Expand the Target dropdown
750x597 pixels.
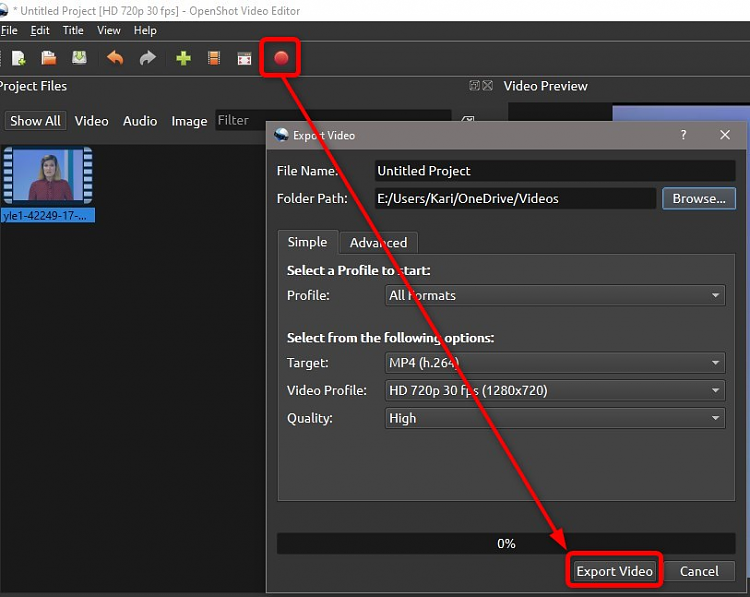[x=555, y=363]
